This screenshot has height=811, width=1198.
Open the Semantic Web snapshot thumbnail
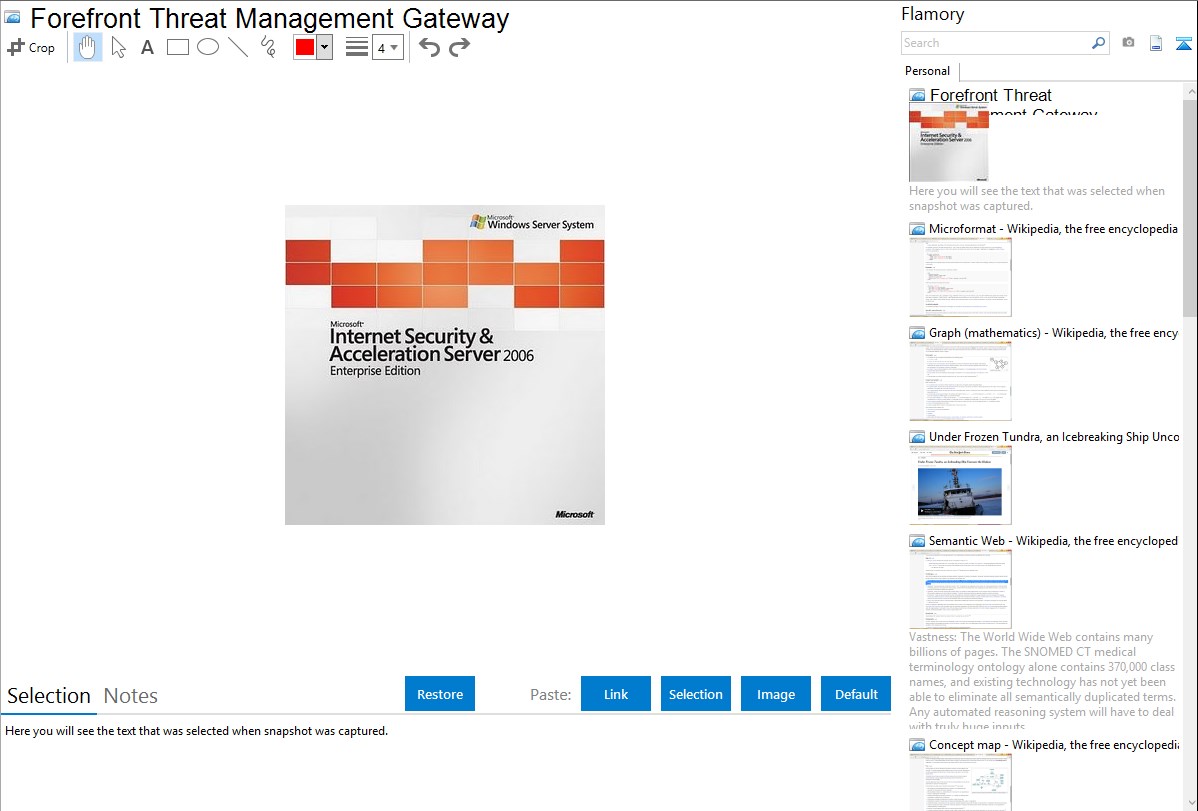tap(960, 589)
